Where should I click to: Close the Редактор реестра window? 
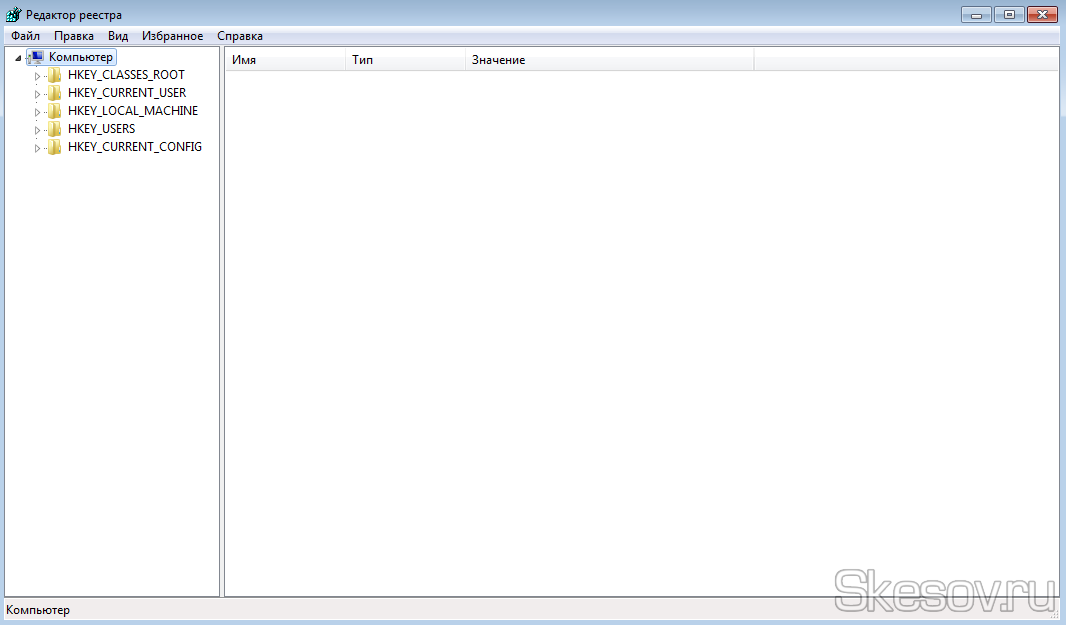1042,14
